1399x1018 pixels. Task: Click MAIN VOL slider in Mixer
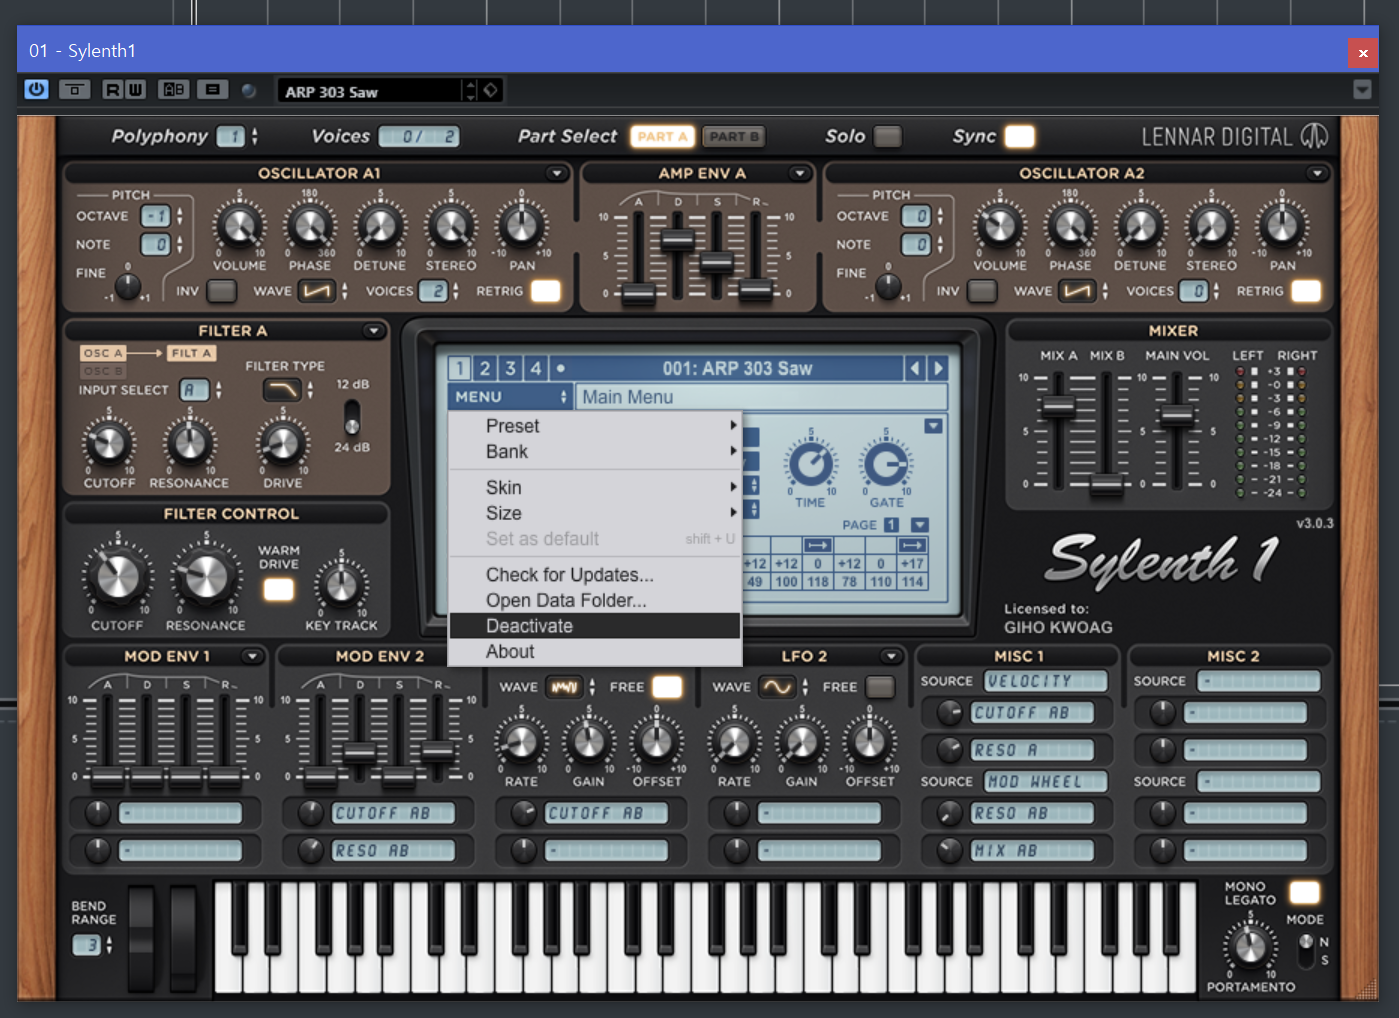click(x=1177, y=415)
